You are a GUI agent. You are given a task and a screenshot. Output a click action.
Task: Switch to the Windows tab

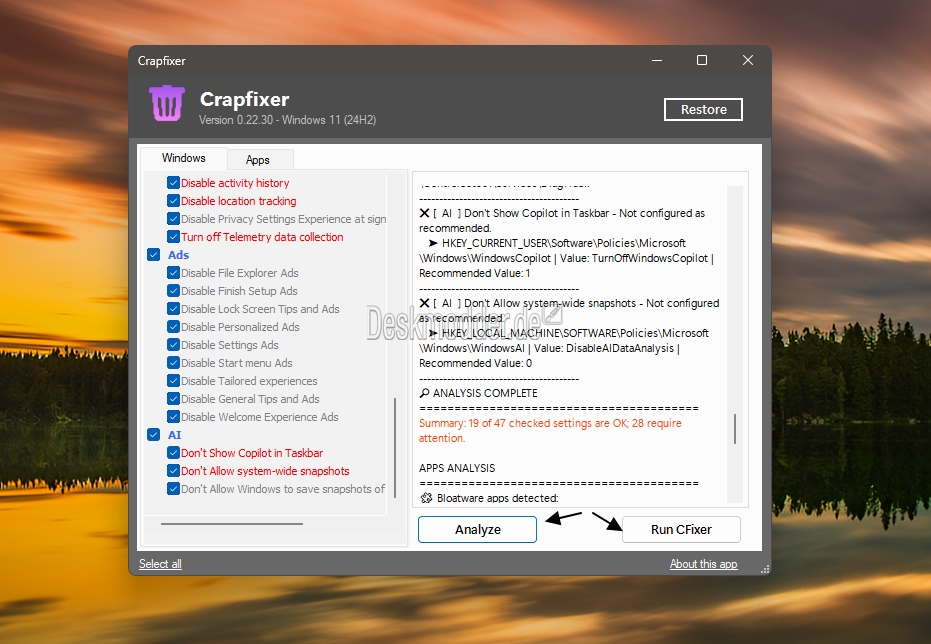point(183,158)
